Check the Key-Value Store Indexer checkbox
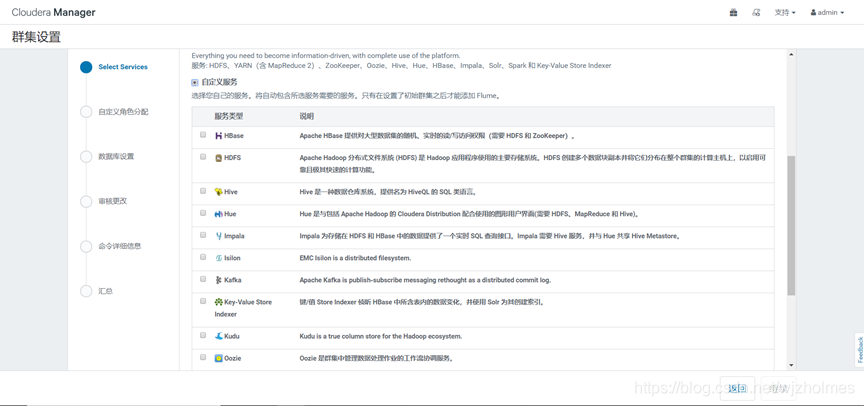The height and width of the screenshot is (406, 864). tap(203, 301)
